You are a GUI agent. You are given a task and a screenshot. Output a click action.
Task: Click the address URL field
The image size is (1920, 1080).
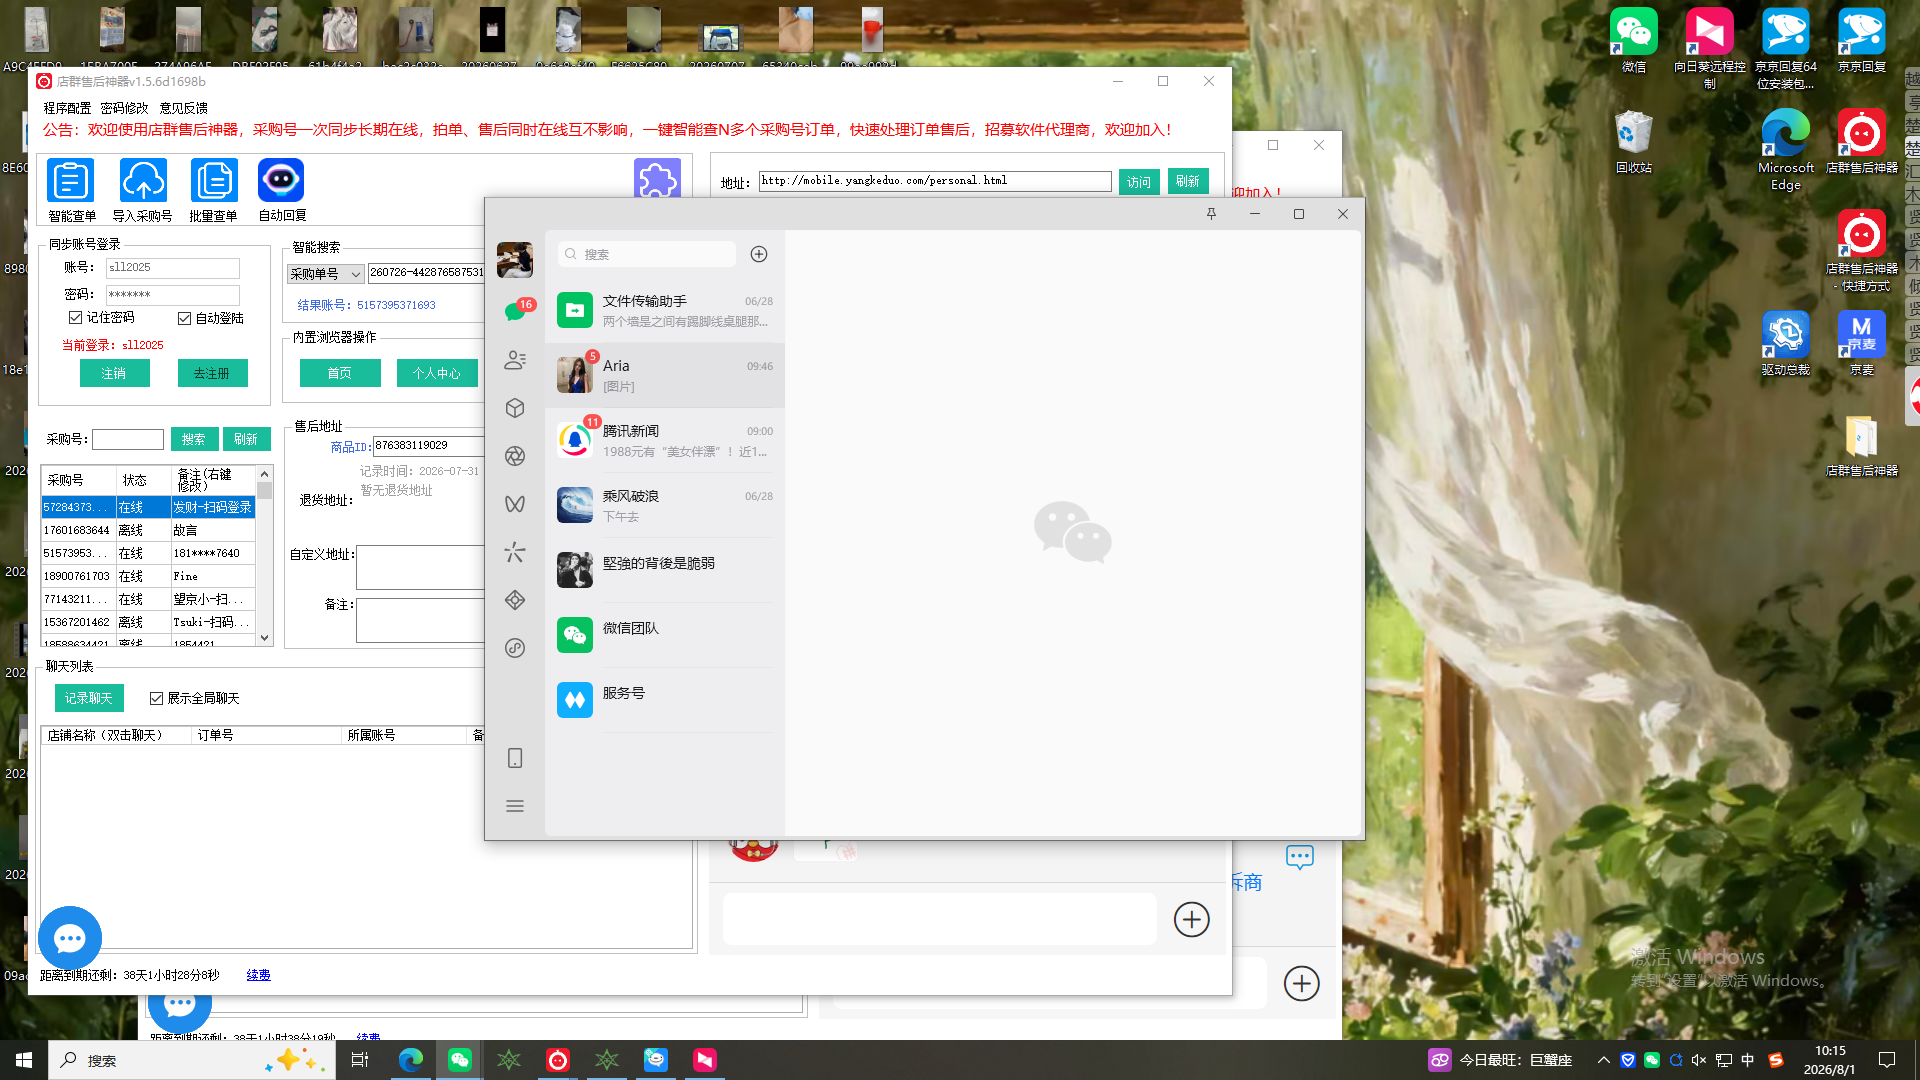[x=935, y=181]
